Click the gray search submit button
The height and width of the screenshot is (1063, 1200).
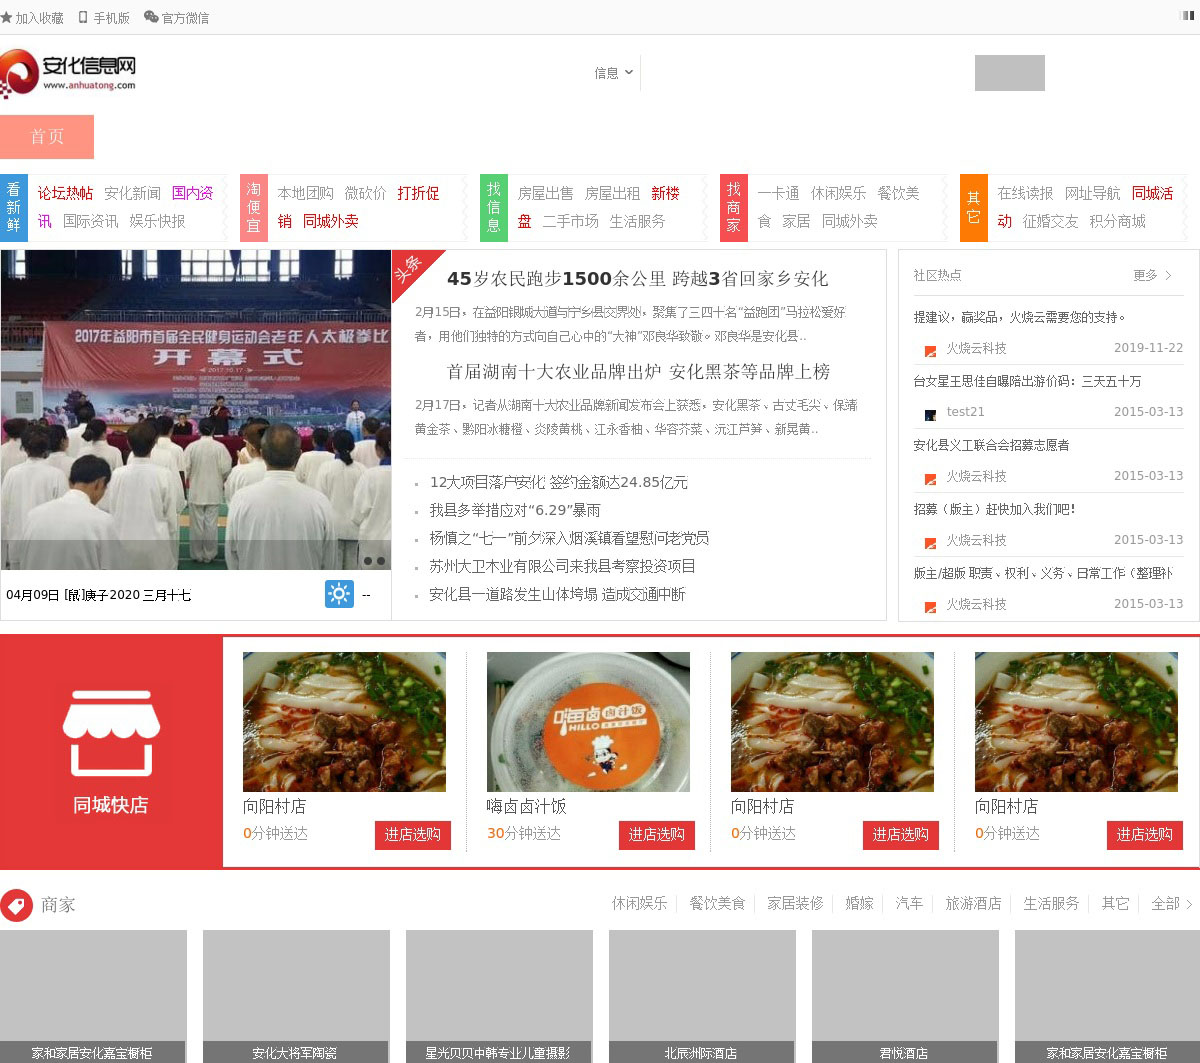point(1010,73)
